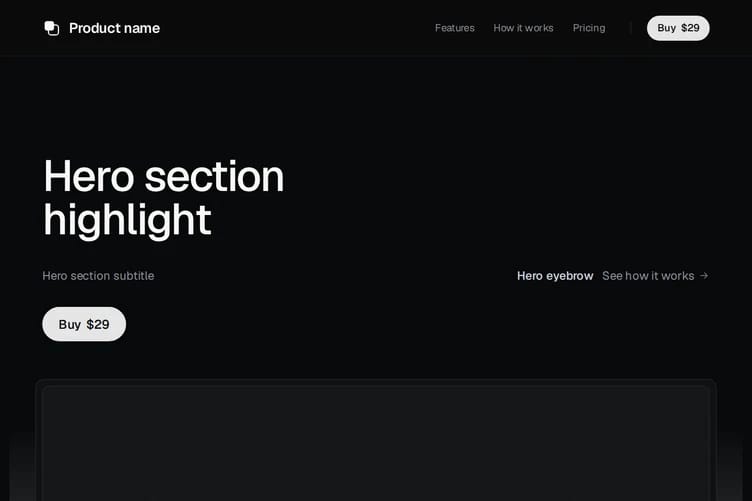Click the large Buy $29 hero button
752x501 pixels.
pyautogui.click(x=84, y=324)
